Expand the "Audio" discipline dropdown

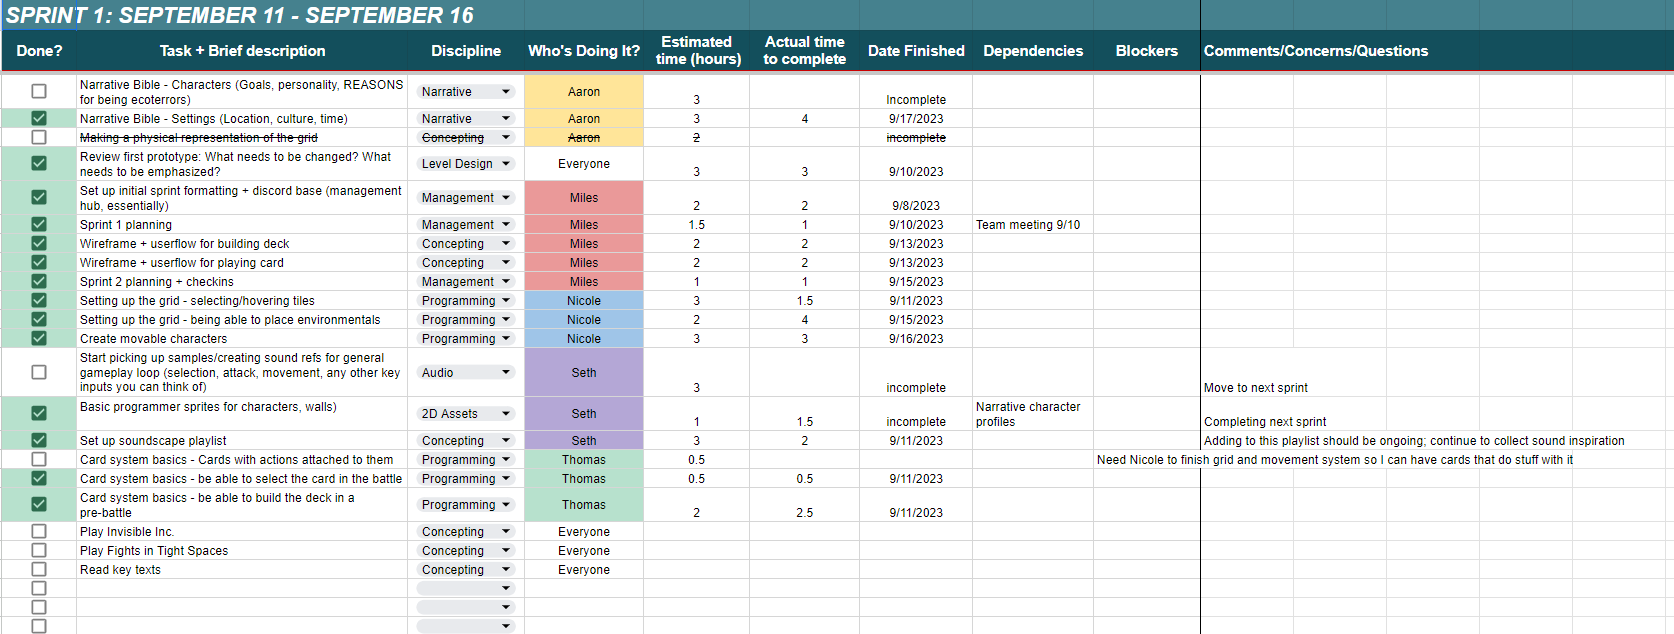coord(506,373)
